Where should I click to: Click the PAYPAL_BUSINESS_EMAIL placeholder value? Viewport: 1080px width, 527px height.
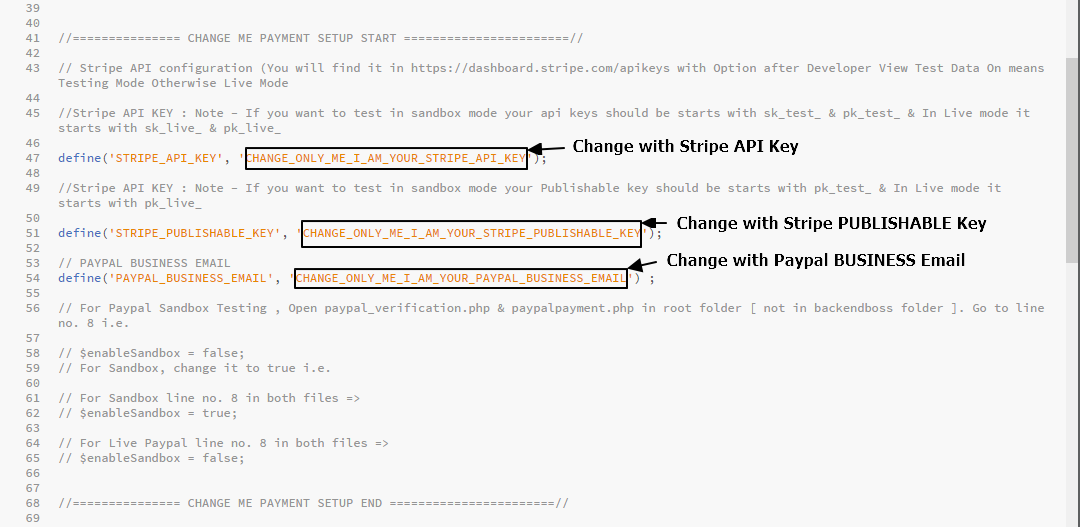(460, 278)
